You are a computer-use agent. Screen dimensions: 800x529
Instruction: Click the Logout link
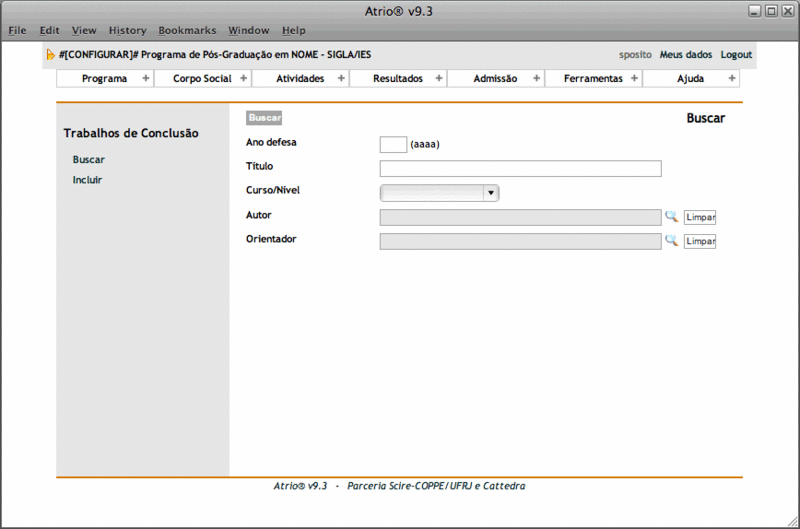[x=736, y=55]
